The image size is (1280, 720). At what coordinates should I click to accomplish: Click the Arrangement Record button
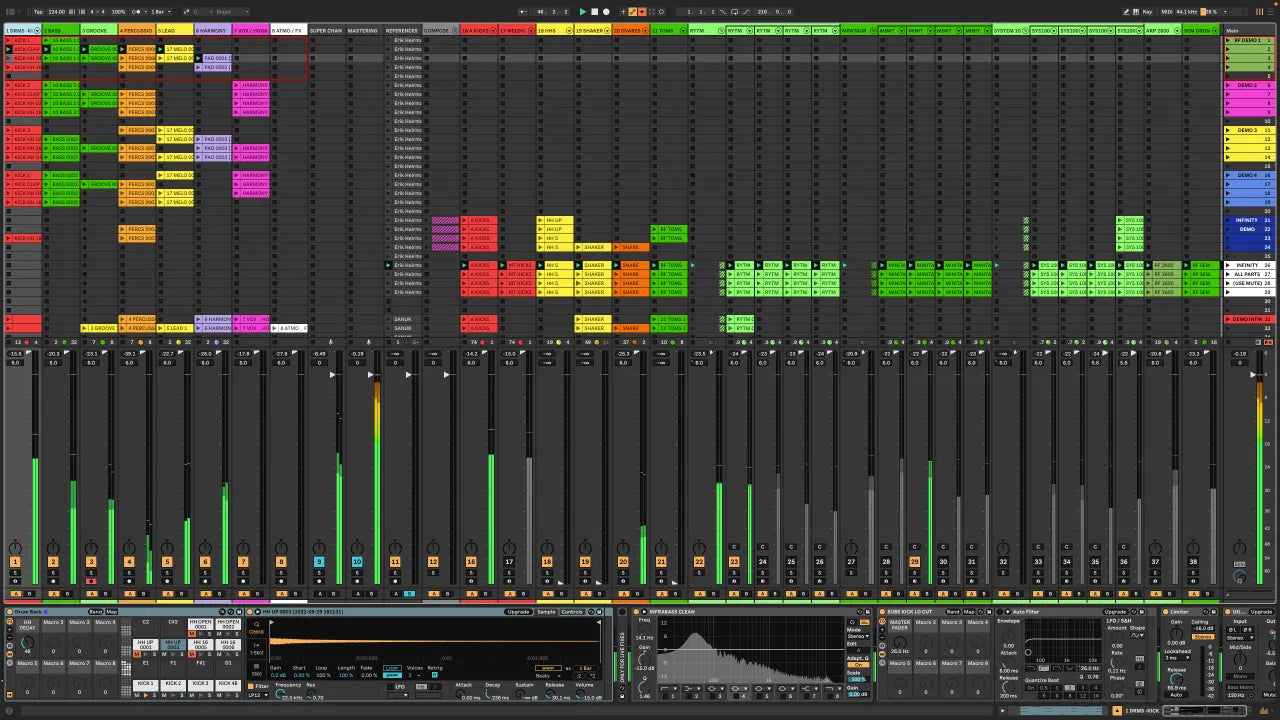606,12
